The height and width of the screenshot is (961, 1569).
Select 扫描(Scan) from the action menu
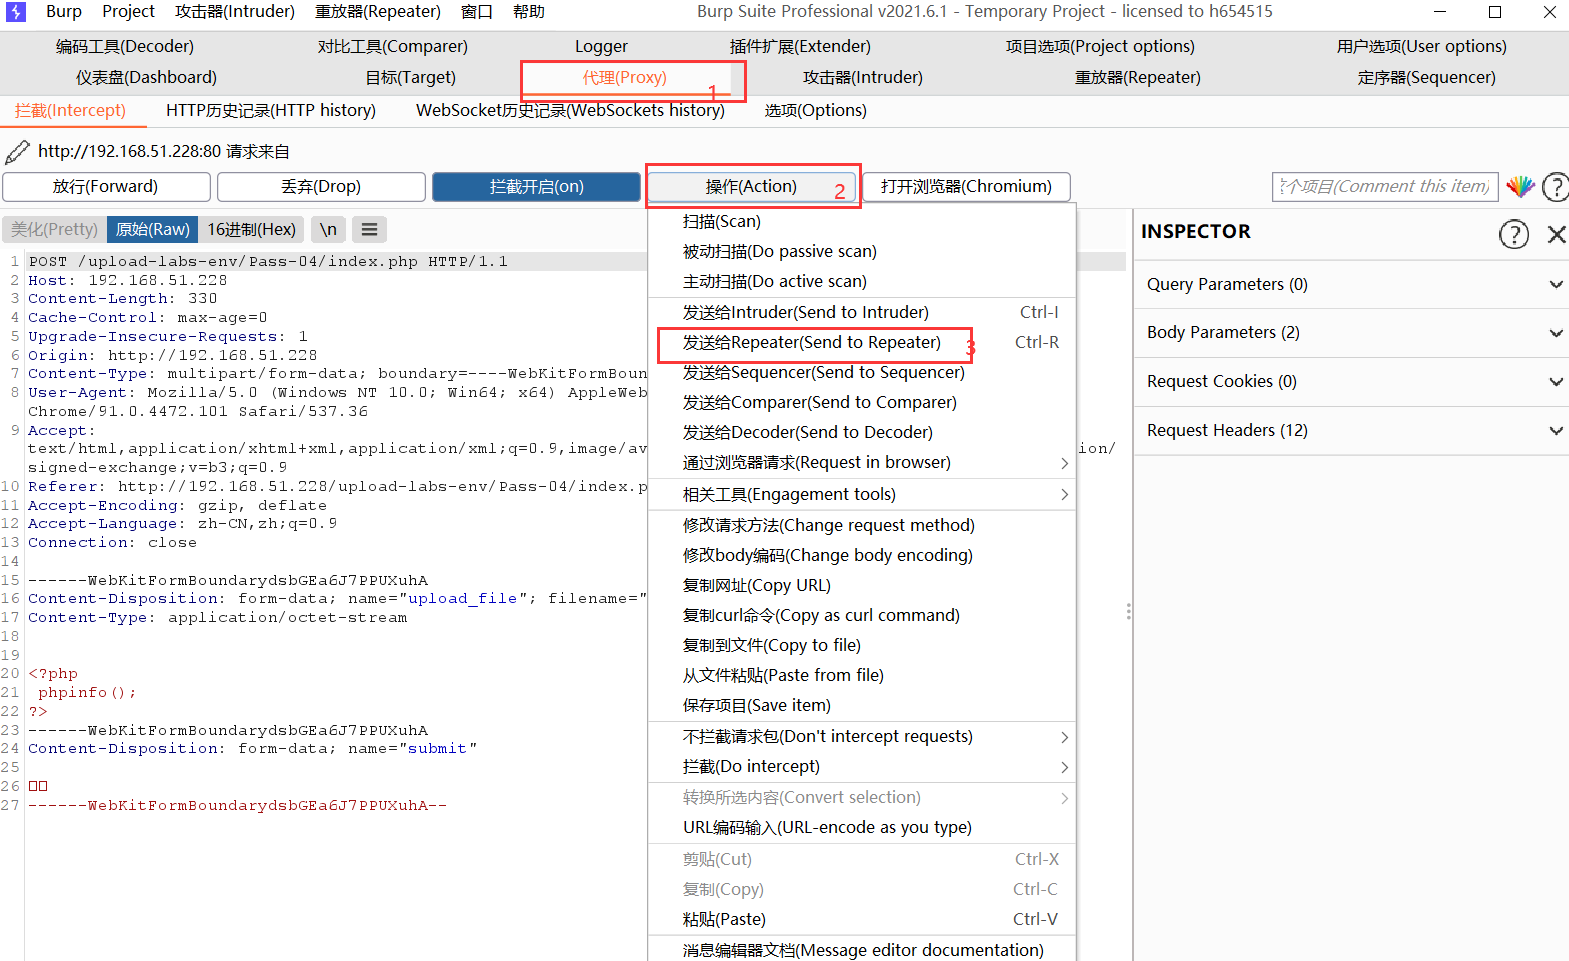click(x=862, y=222)
